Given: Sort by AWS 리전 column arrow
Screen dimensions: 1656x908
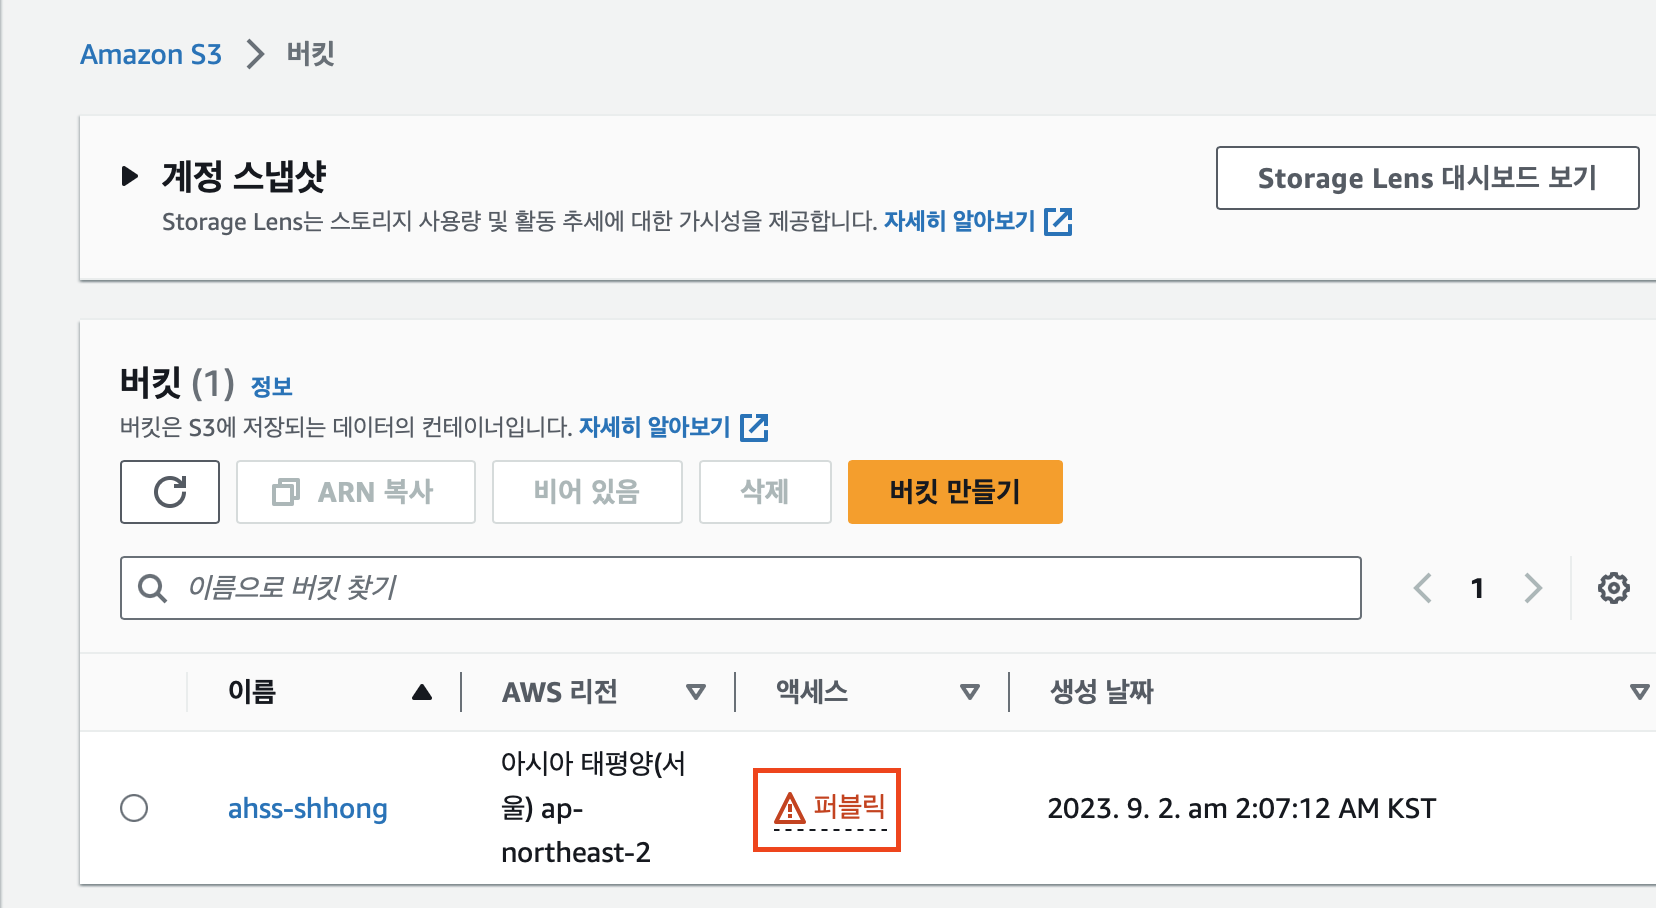Looking at the screenshot, I should 696,692.
